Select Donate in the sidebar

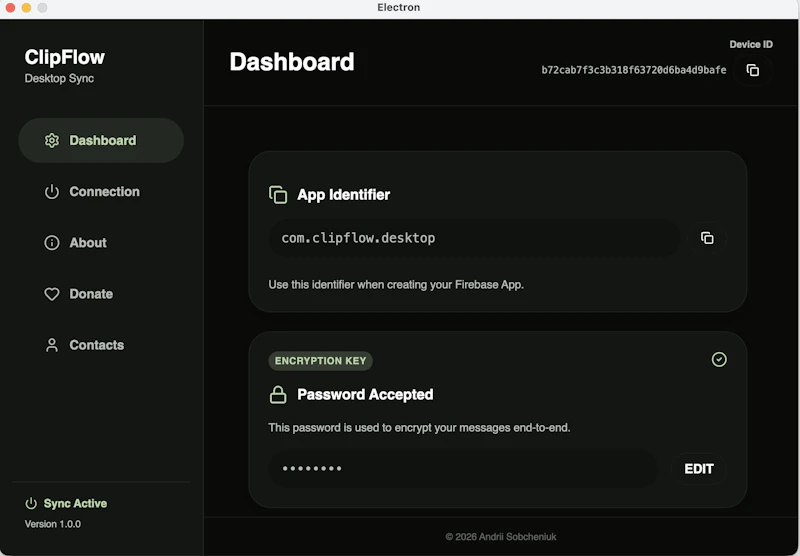click(101, 294)
